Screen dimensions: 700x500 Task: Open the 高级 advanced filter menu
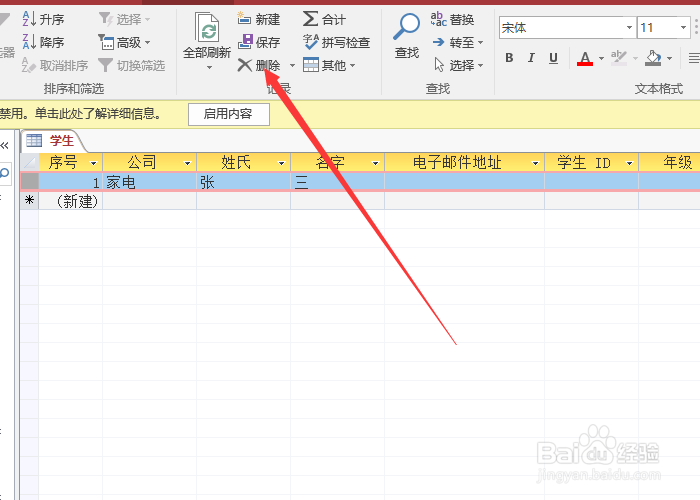point(124,42)
